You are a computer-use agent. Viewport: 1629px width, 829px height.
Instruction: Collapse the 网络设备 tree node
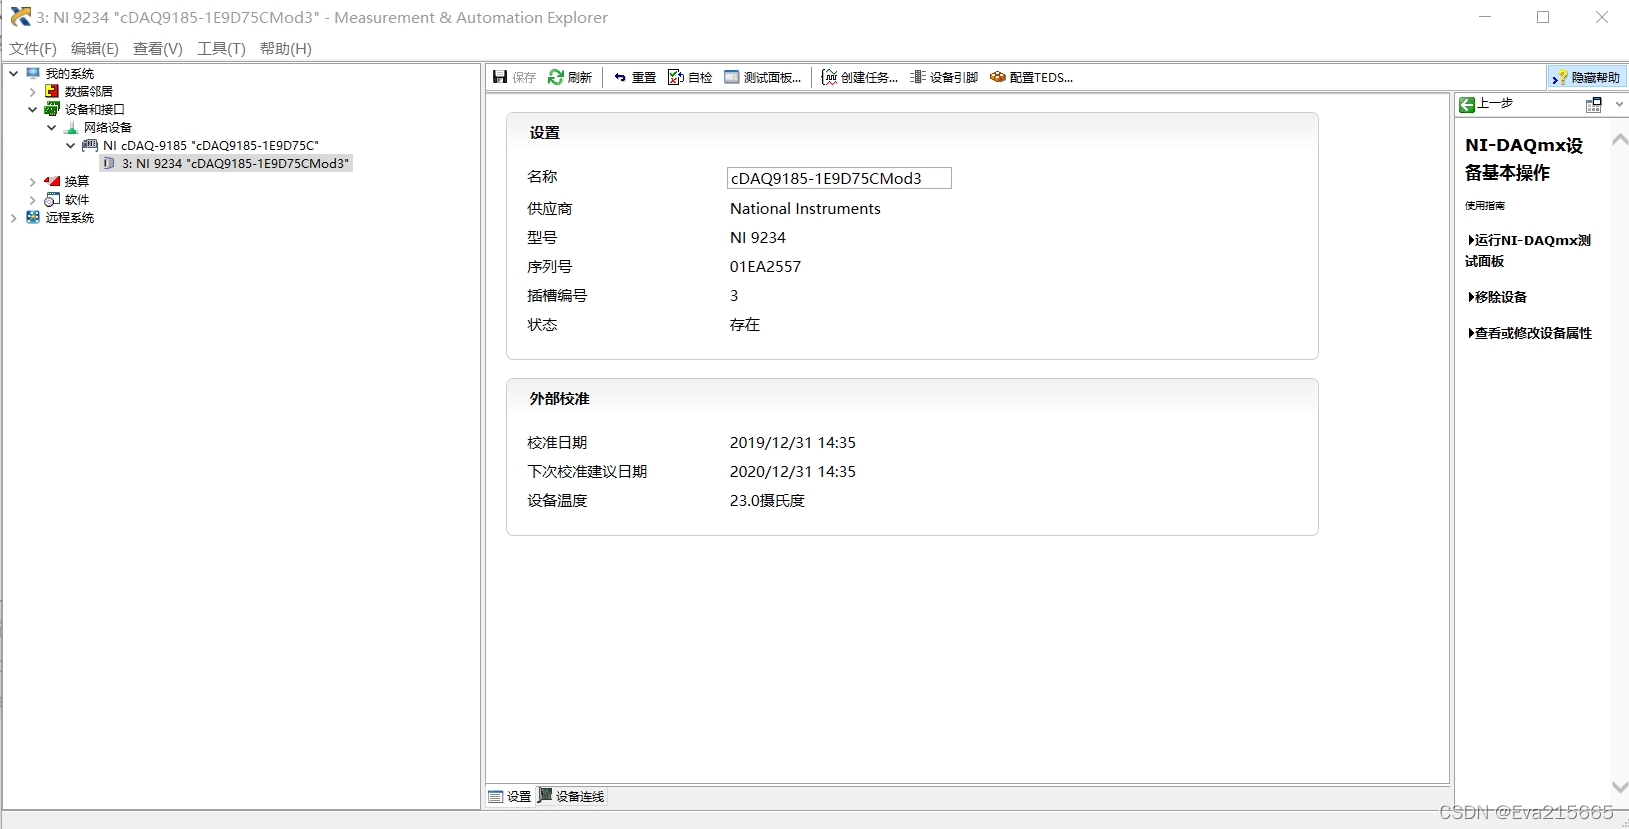tap(52, 127)
